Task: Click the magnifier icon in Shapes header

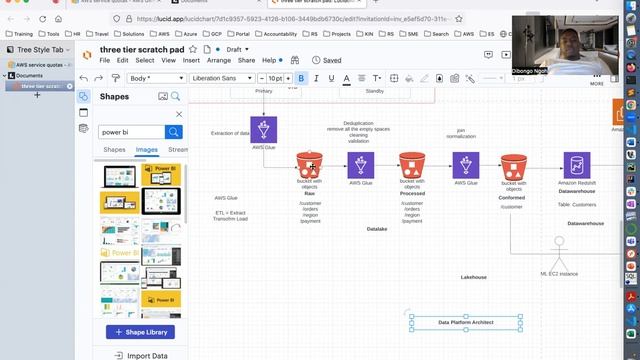Action: point(176,96)
